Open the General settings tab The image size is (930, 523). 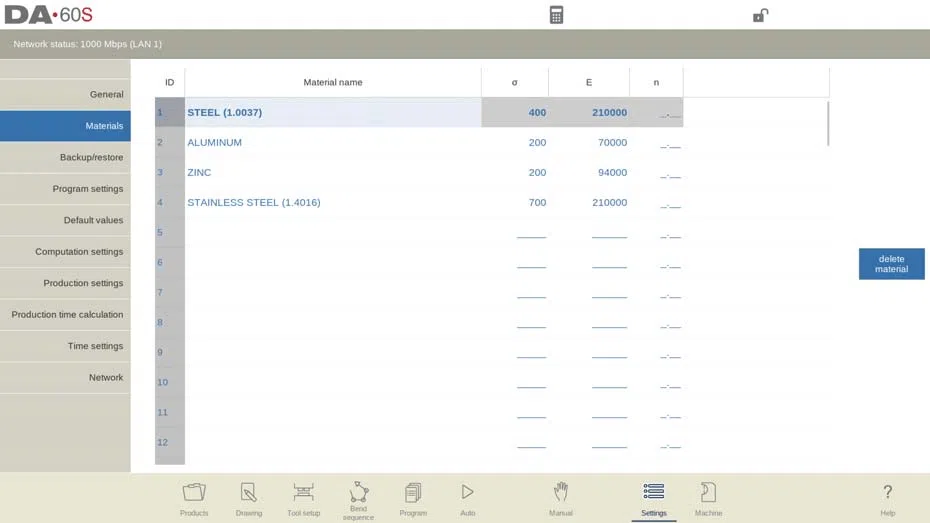65,94
